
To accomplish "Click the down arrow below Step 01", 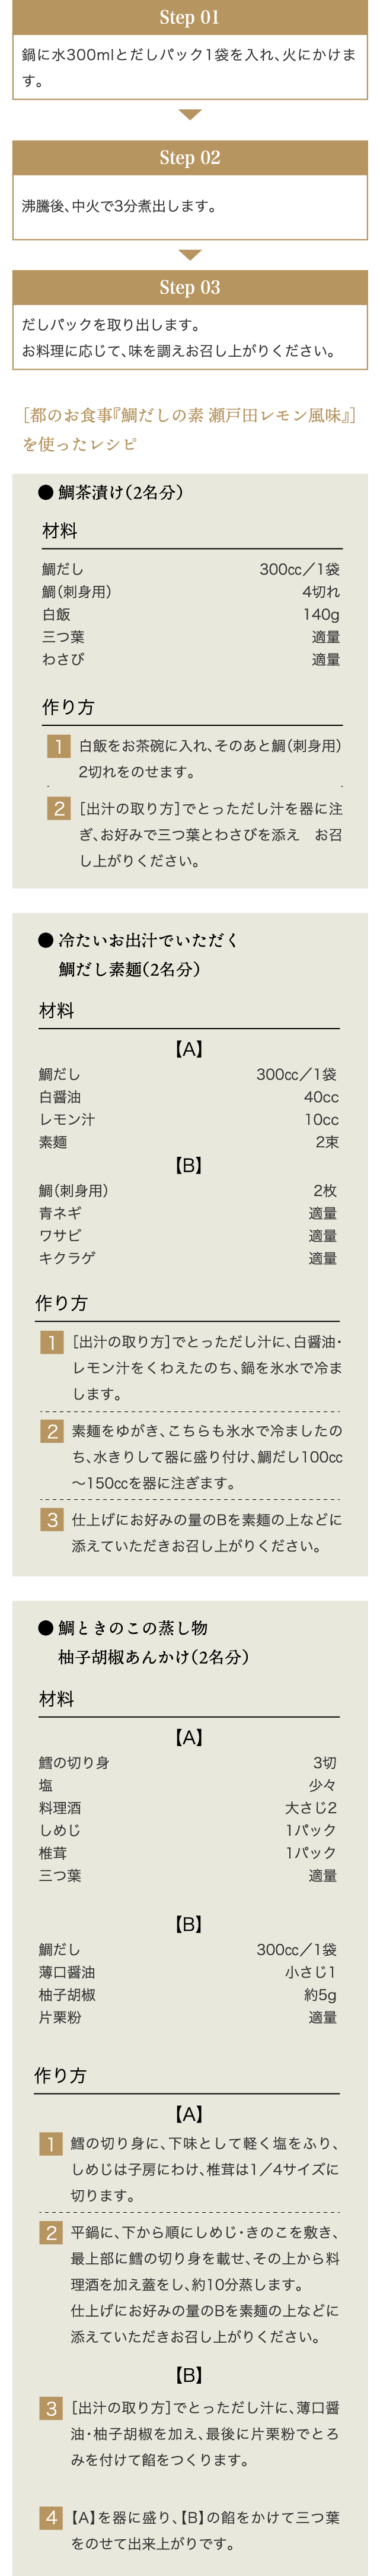I will click(190, 115).
